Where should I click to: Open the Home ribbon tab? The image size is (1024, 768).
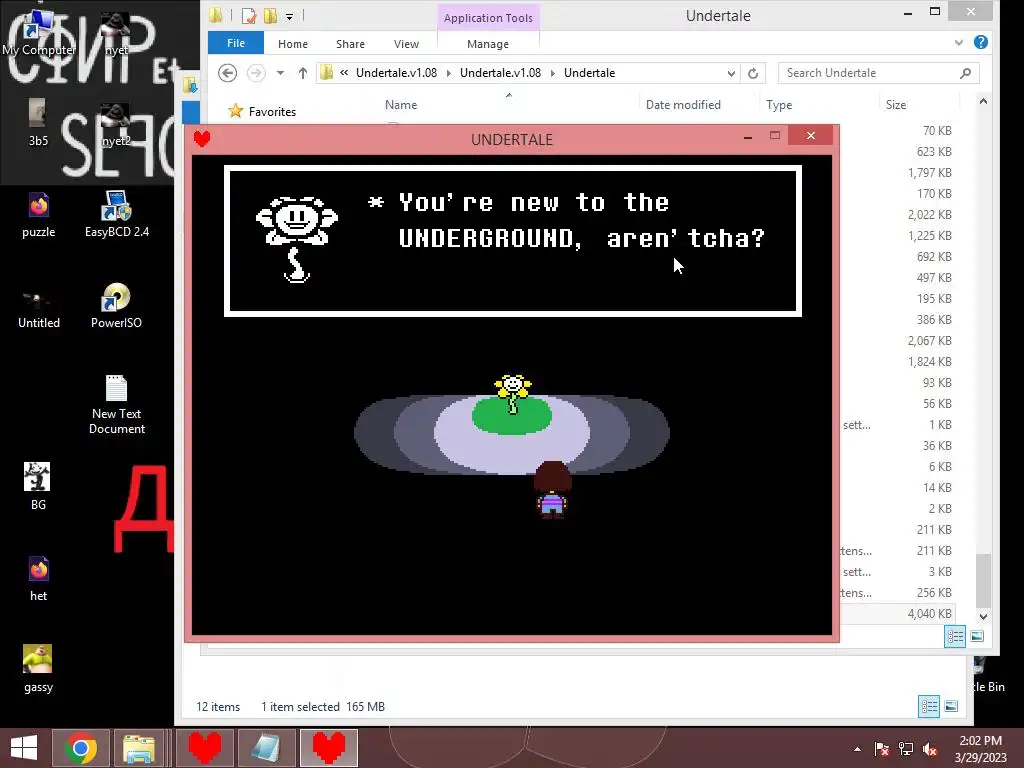[293, 44]
